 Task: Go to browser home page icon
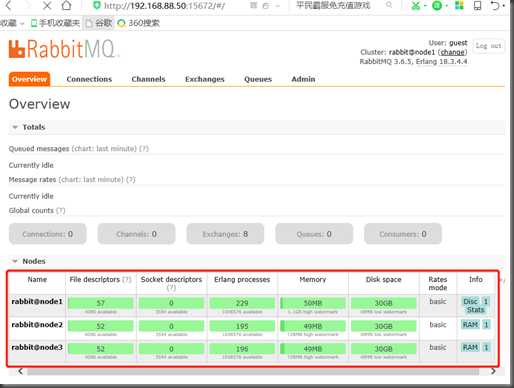click(x=67, y=5)
